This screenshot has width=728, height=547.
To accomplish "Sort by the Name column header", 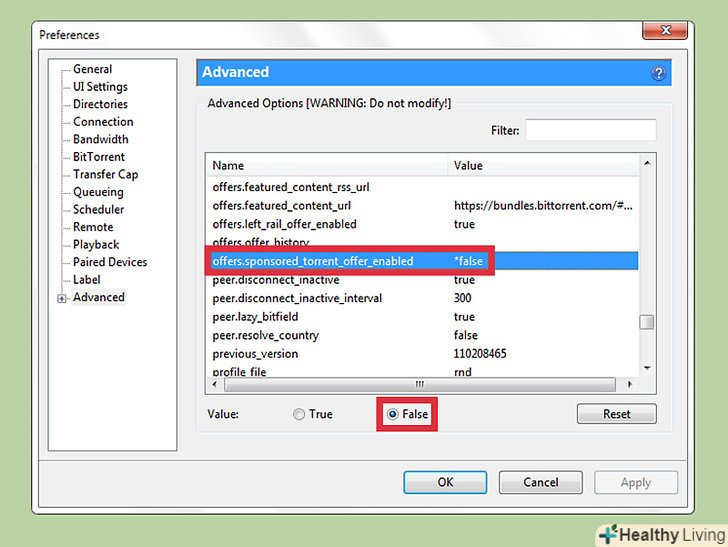I will click(x=327, y=165).
